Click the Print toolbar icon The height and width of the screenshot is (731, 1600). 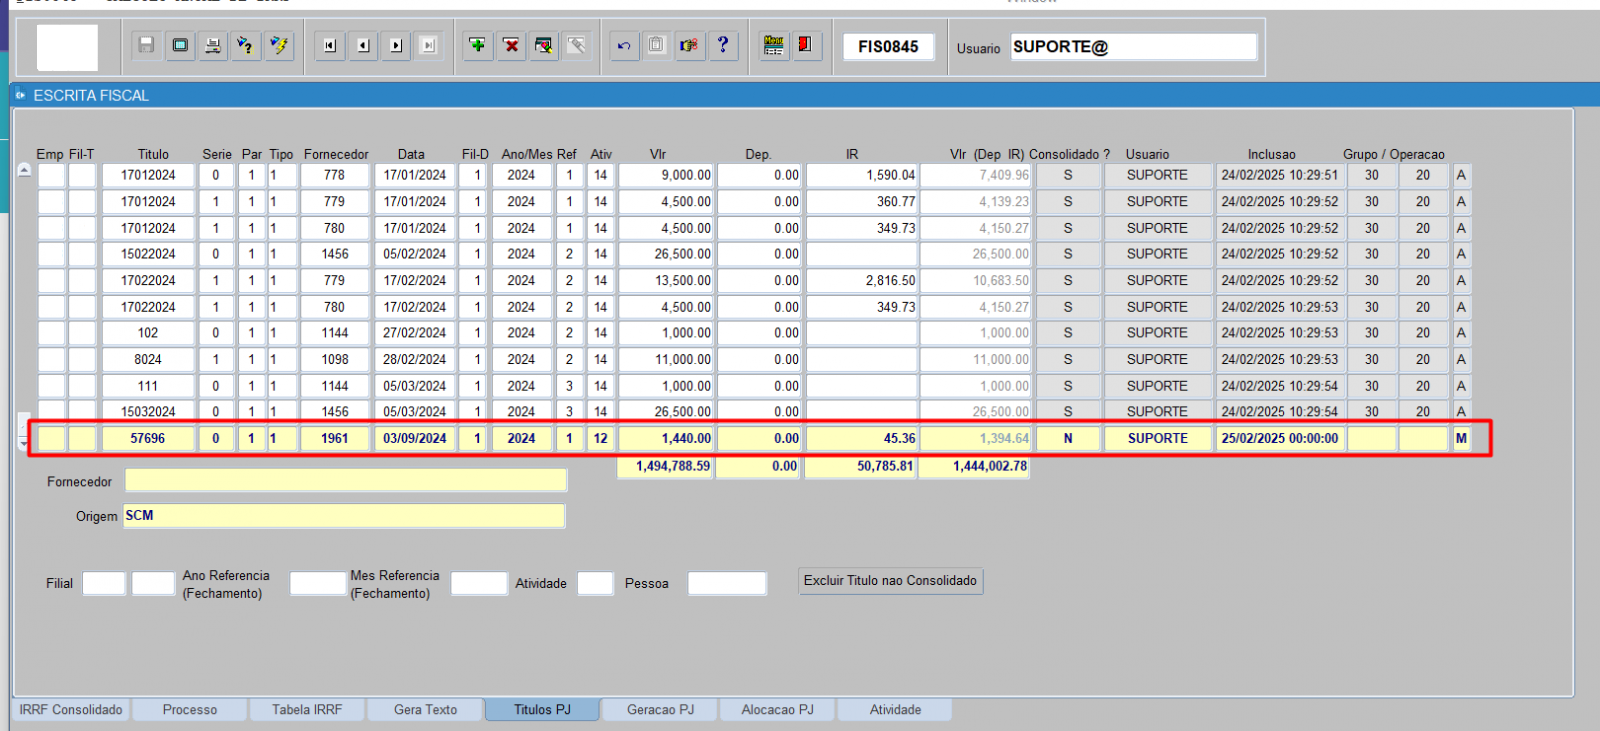pyautogui.click(x=212, y=46)
